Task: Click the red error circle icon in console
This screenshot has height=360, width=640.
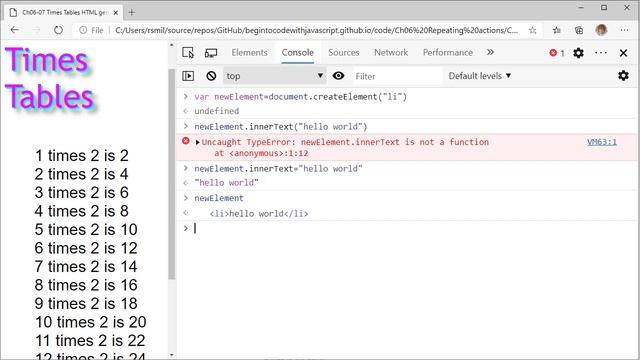Action: [186, 141]
